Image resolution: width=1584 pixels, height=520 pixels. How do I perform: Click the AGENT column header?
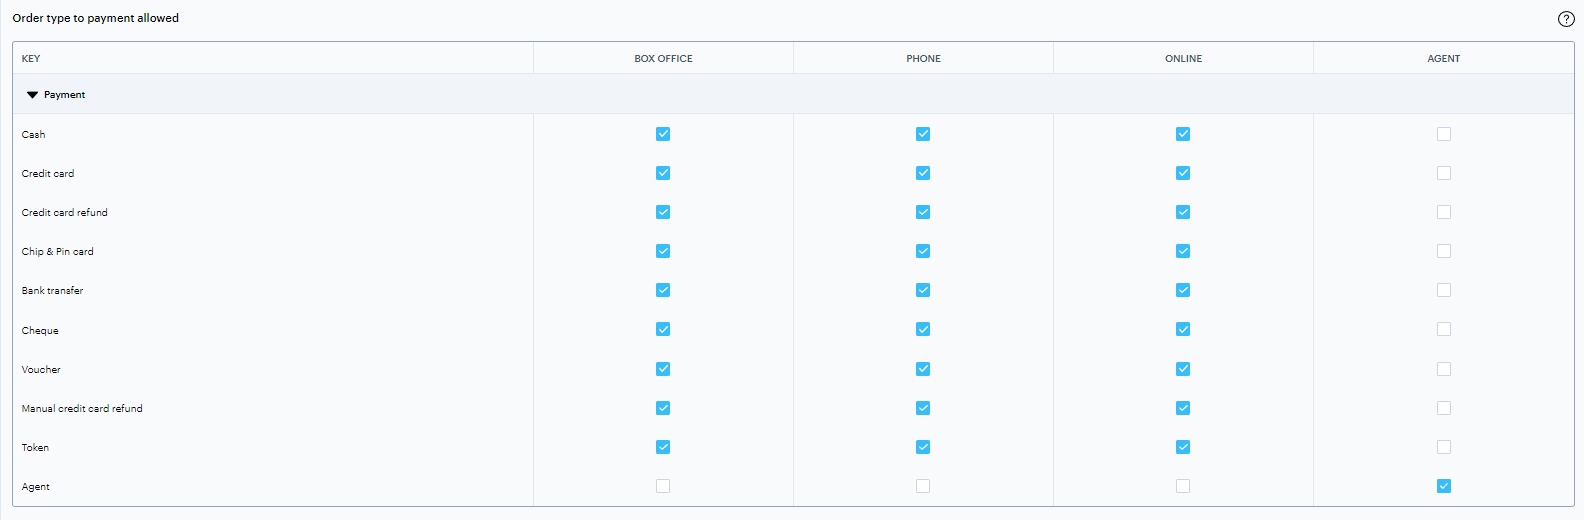coord(1444,59)
